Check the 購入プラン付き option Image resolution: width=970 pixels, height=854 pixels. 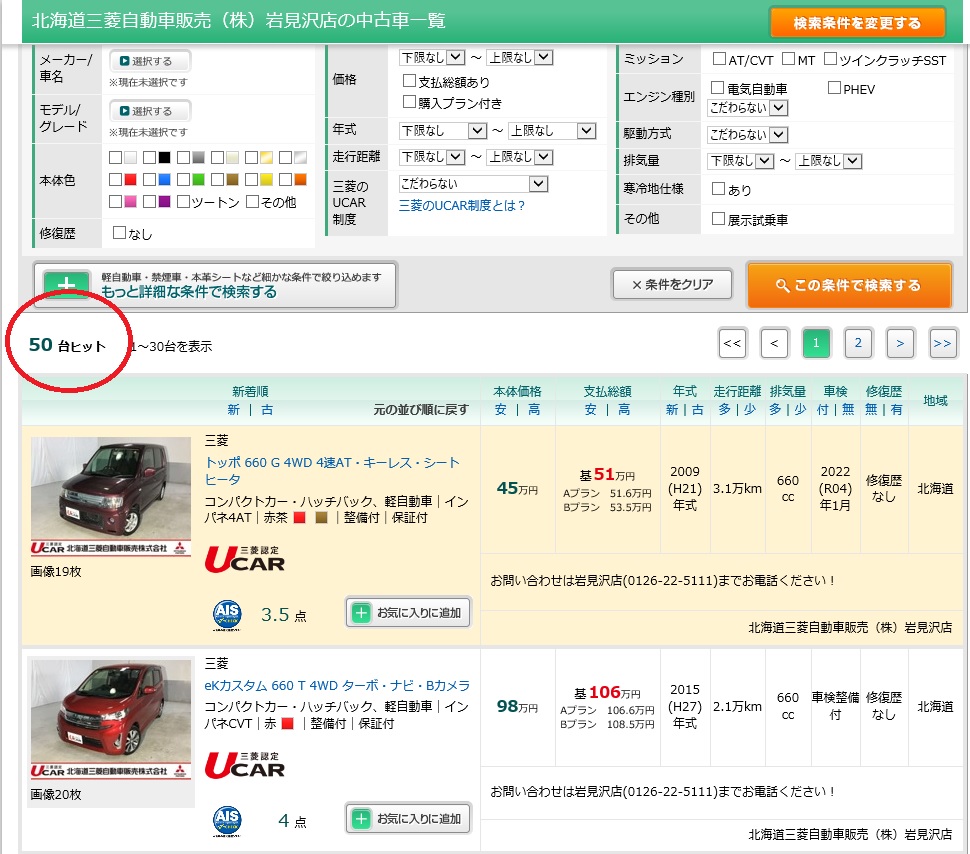pos(409,102)
